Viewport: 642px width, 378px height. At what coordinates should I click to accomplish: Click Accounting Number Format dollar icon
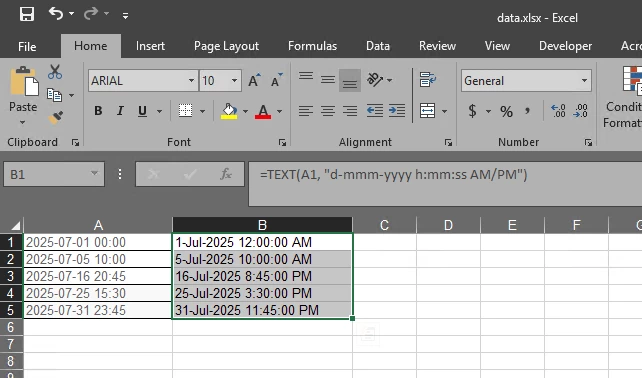(472, 111)
